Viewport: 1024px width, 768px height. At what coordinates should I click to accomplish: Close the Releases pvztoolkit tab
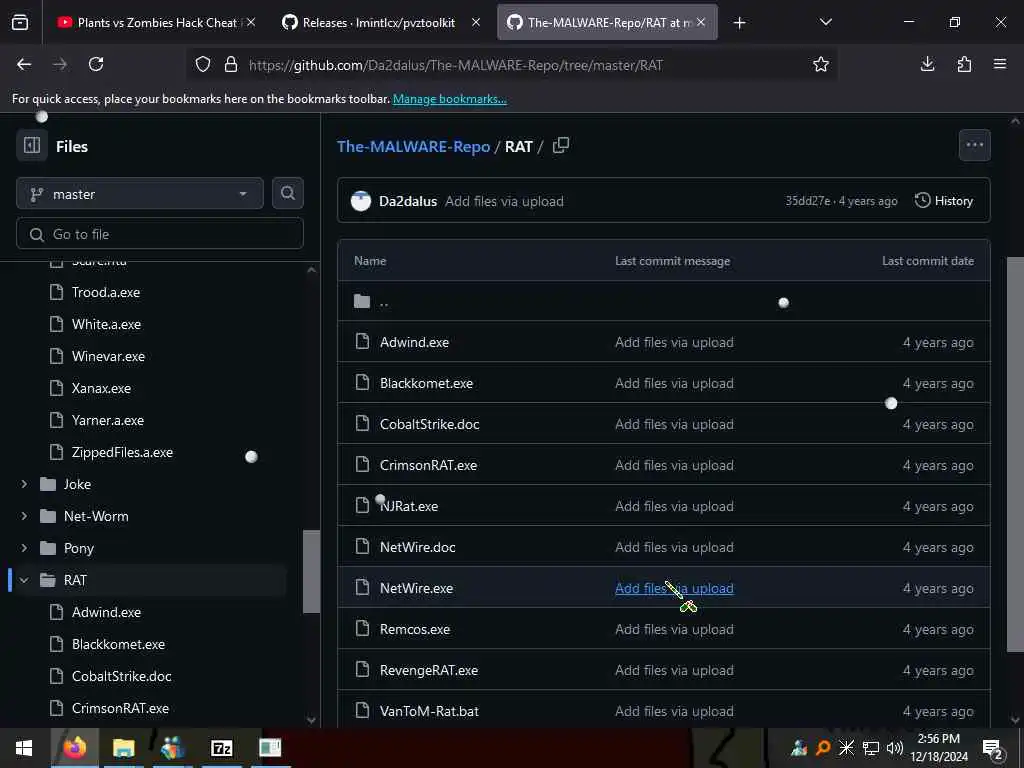[x=476, y=22]
